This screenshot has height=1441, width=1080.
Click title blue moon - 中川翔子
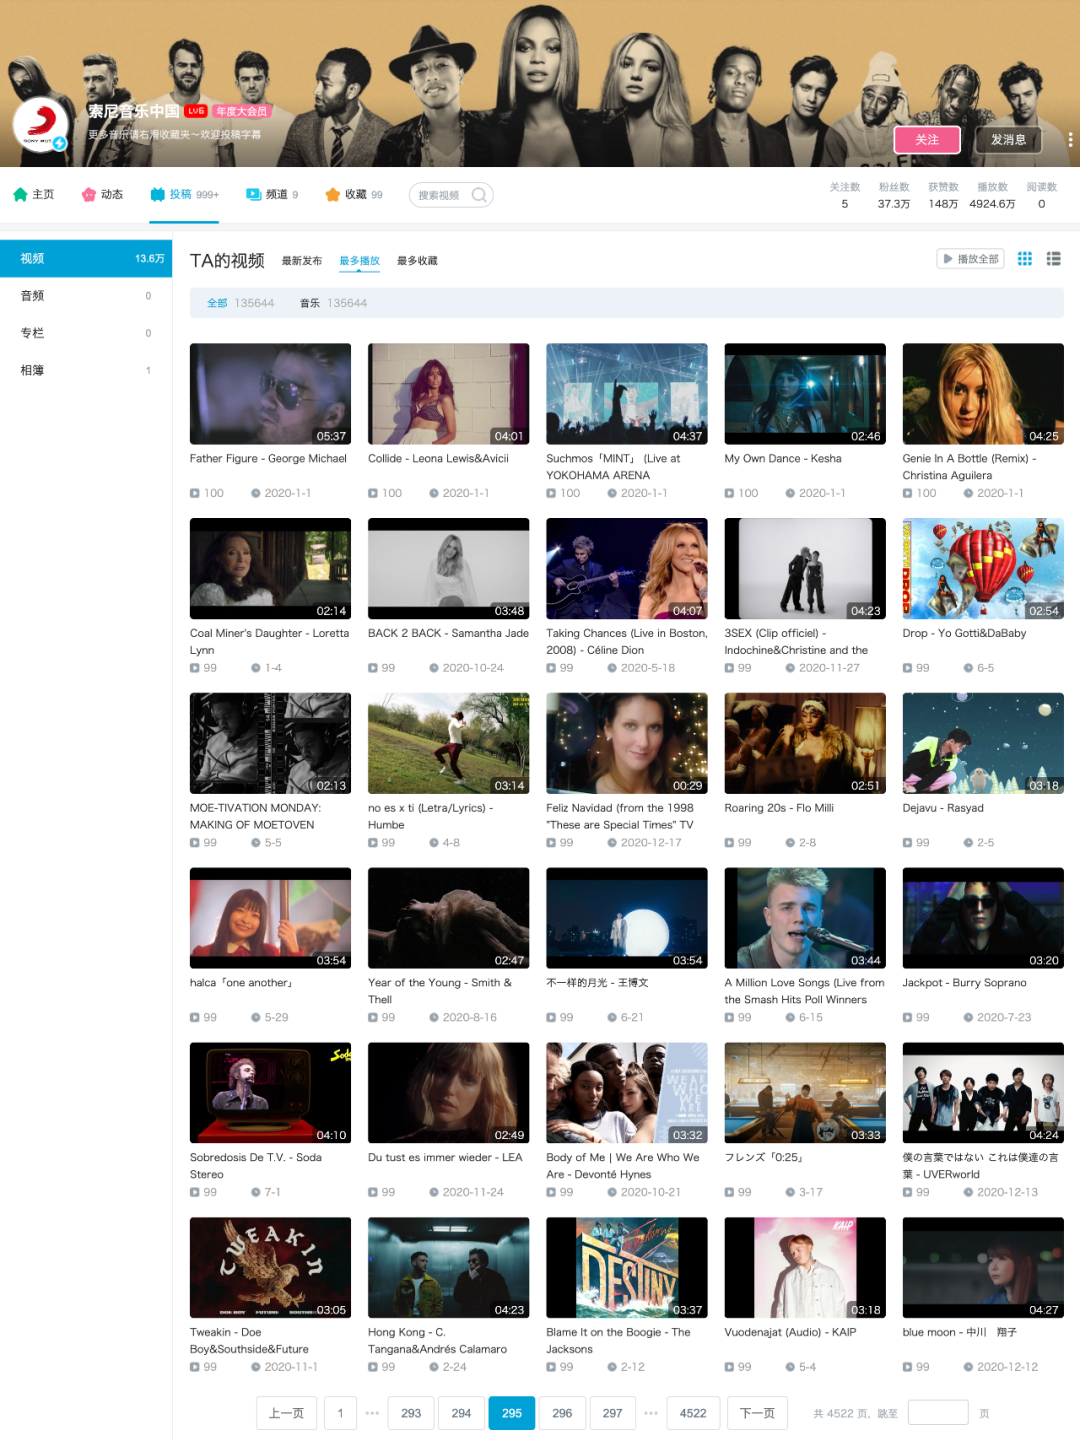point(959,1332)
